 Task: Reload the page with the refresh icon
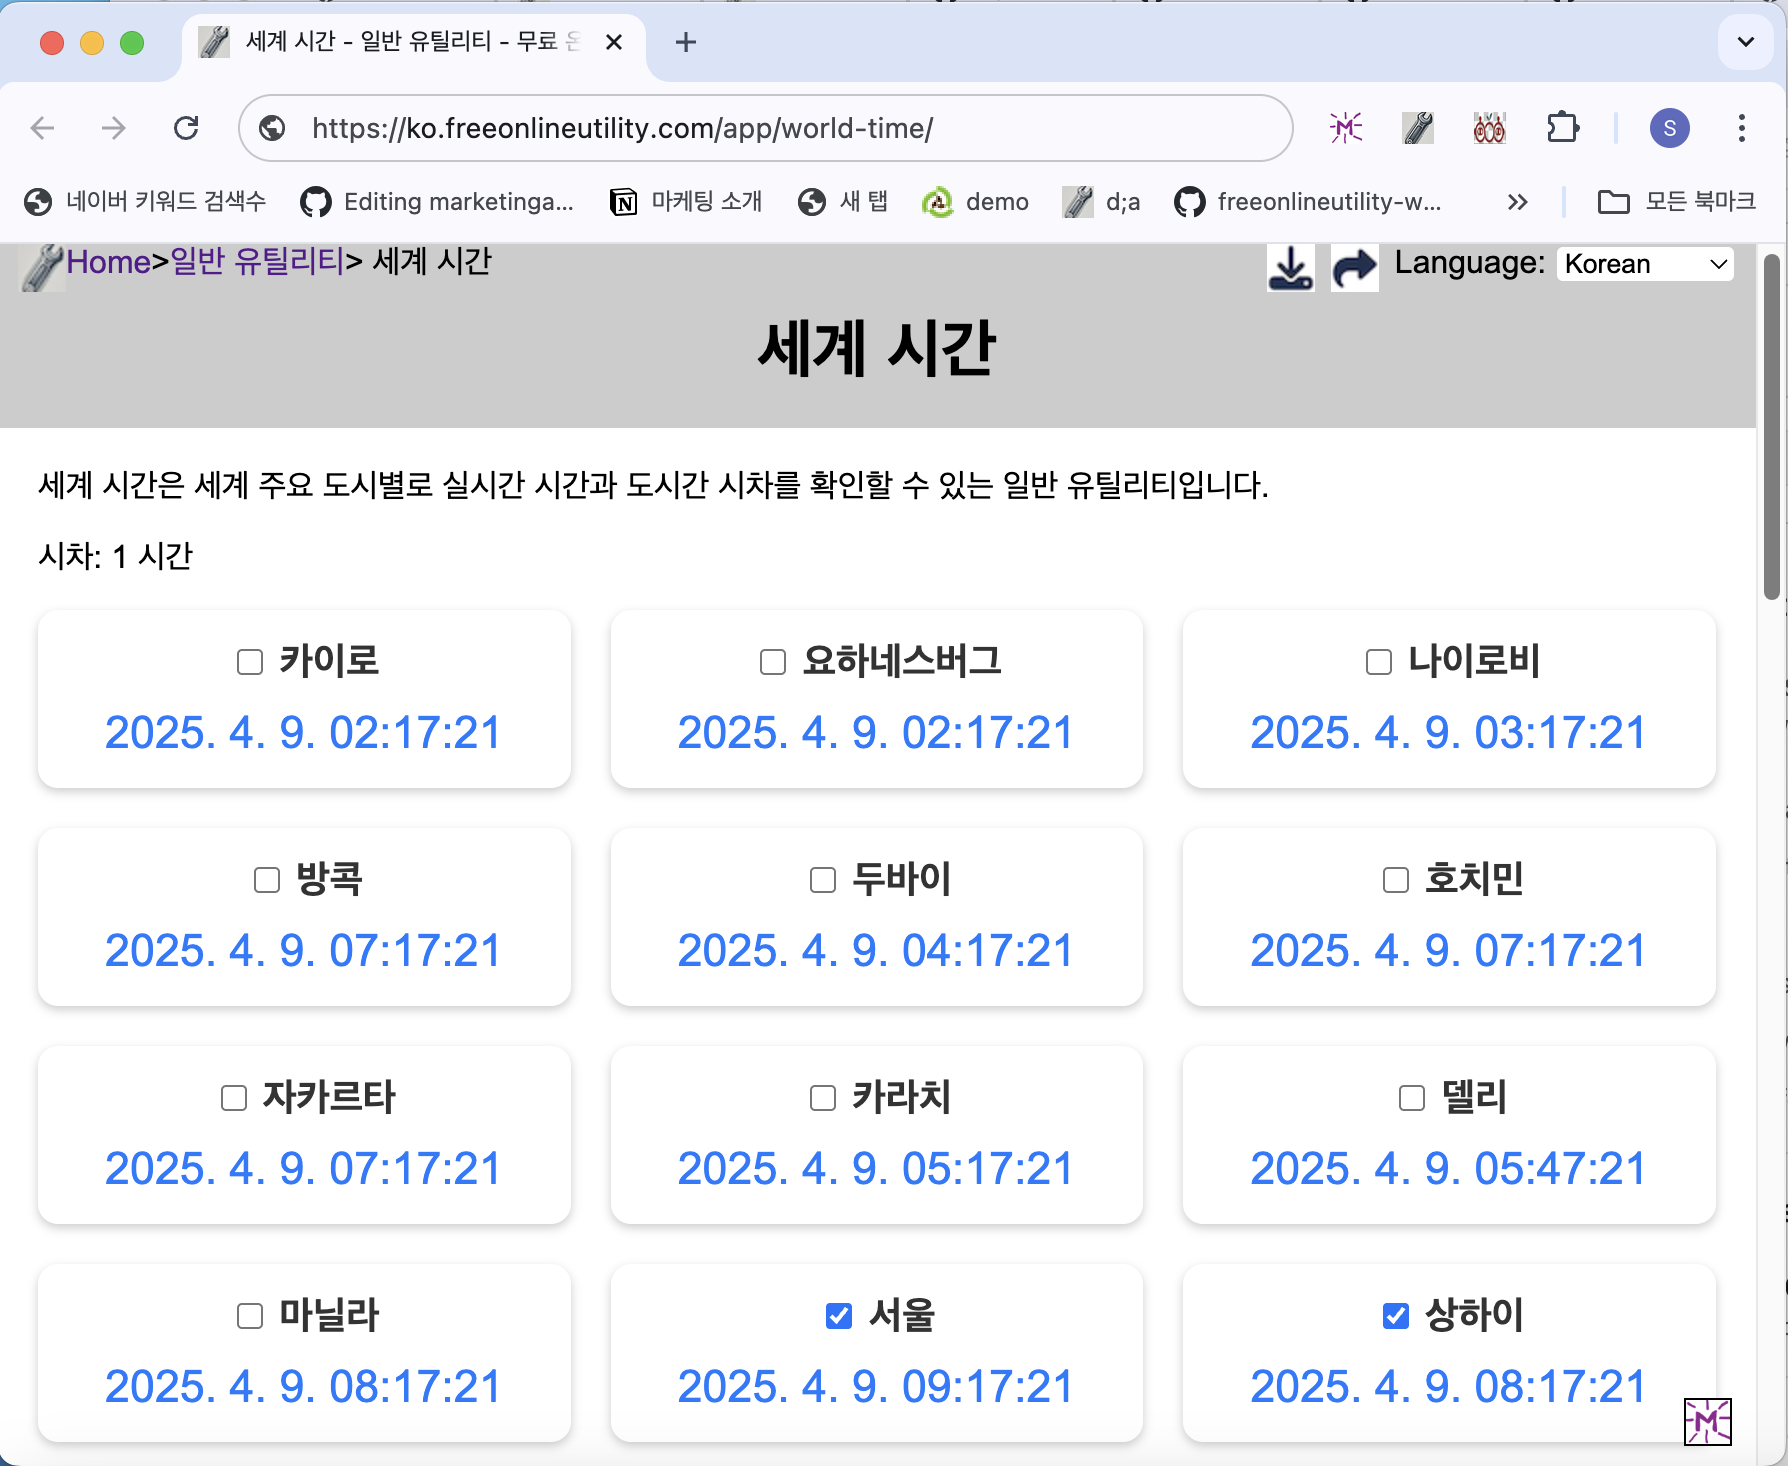tap(186, 128)
